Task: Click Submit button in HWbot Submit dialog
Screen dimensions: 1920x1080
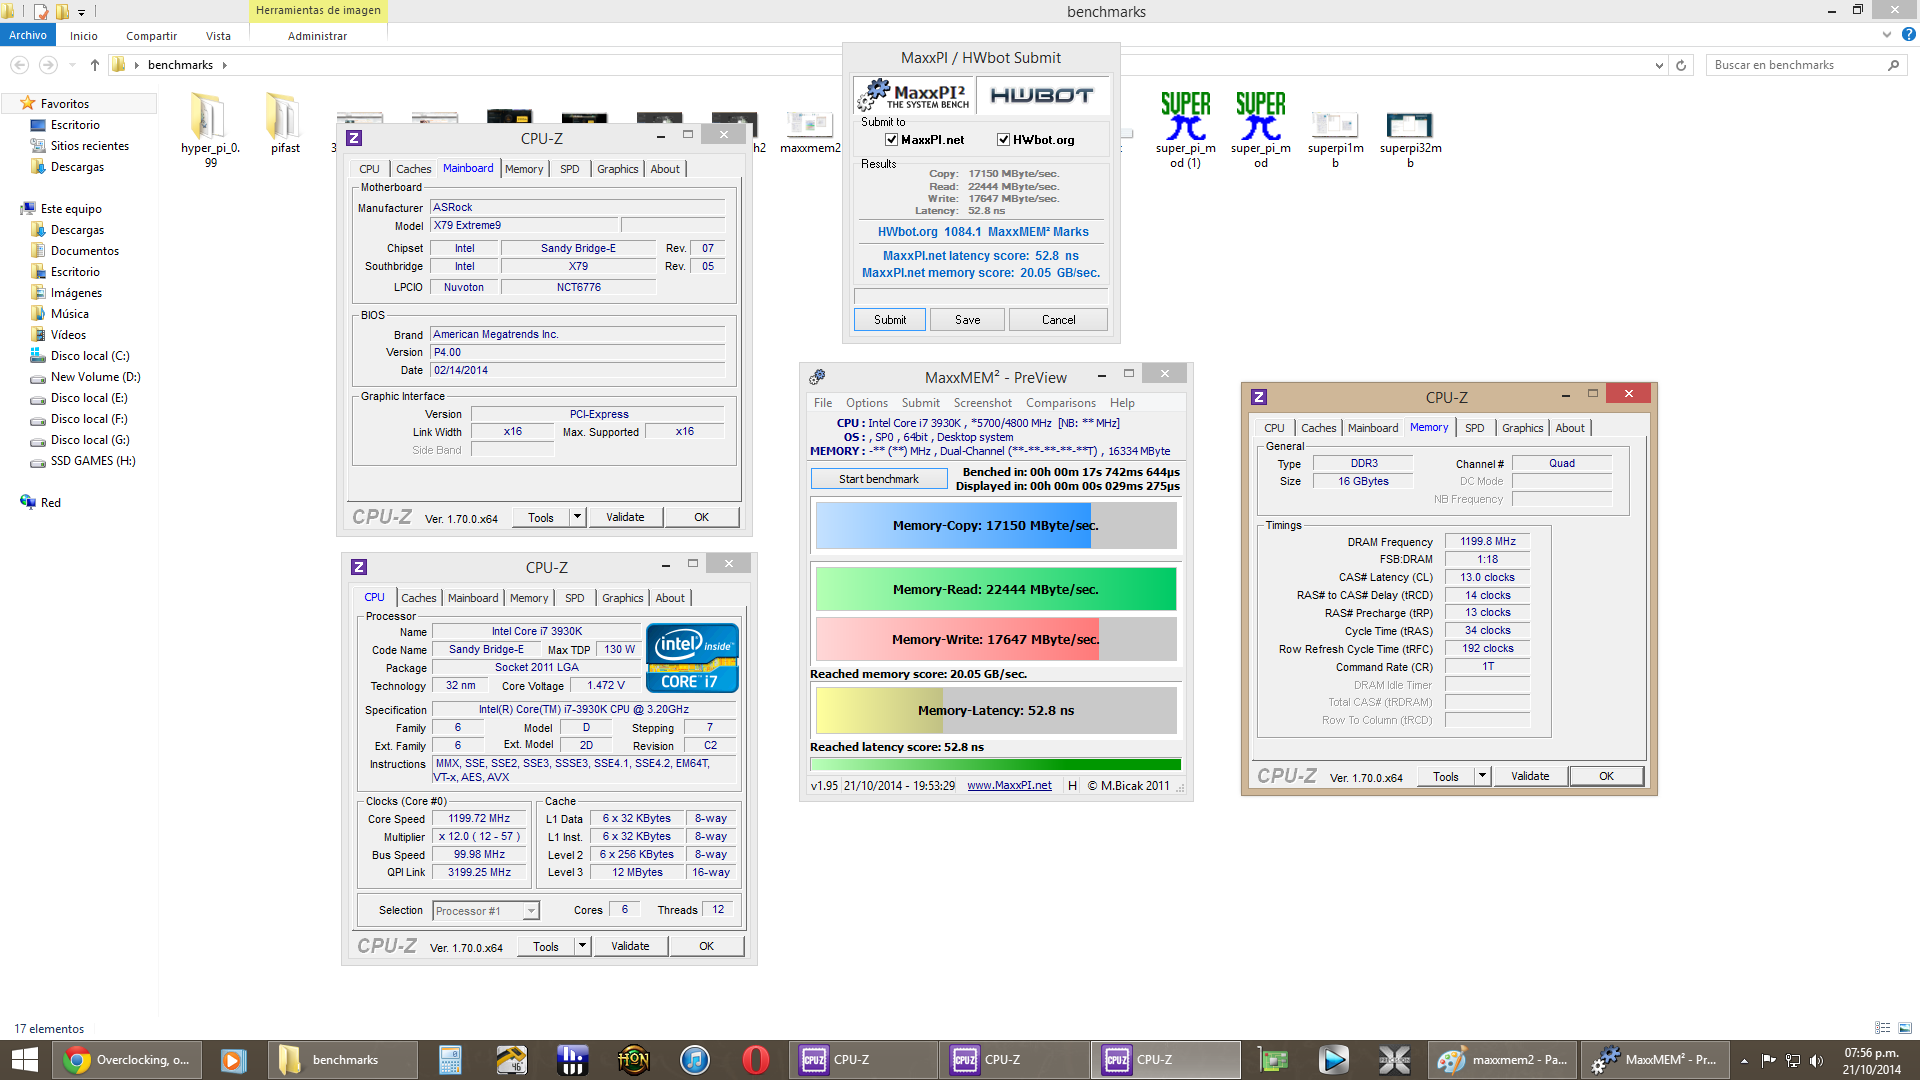Action: point(889,320)
